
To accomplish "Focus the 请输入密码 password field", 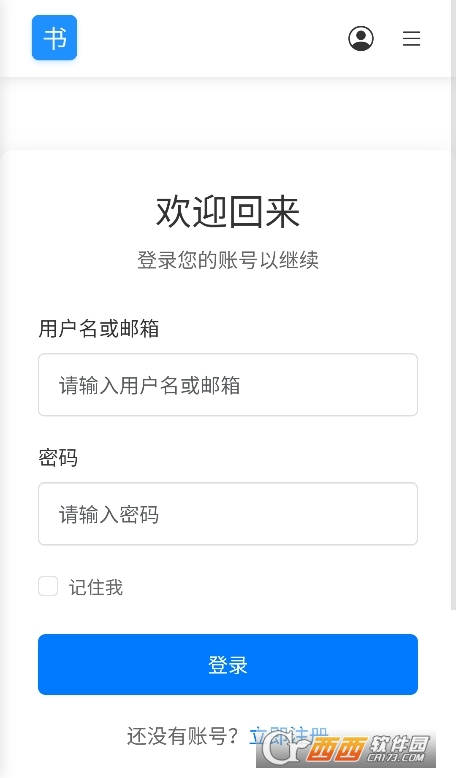I will point(228,514).
